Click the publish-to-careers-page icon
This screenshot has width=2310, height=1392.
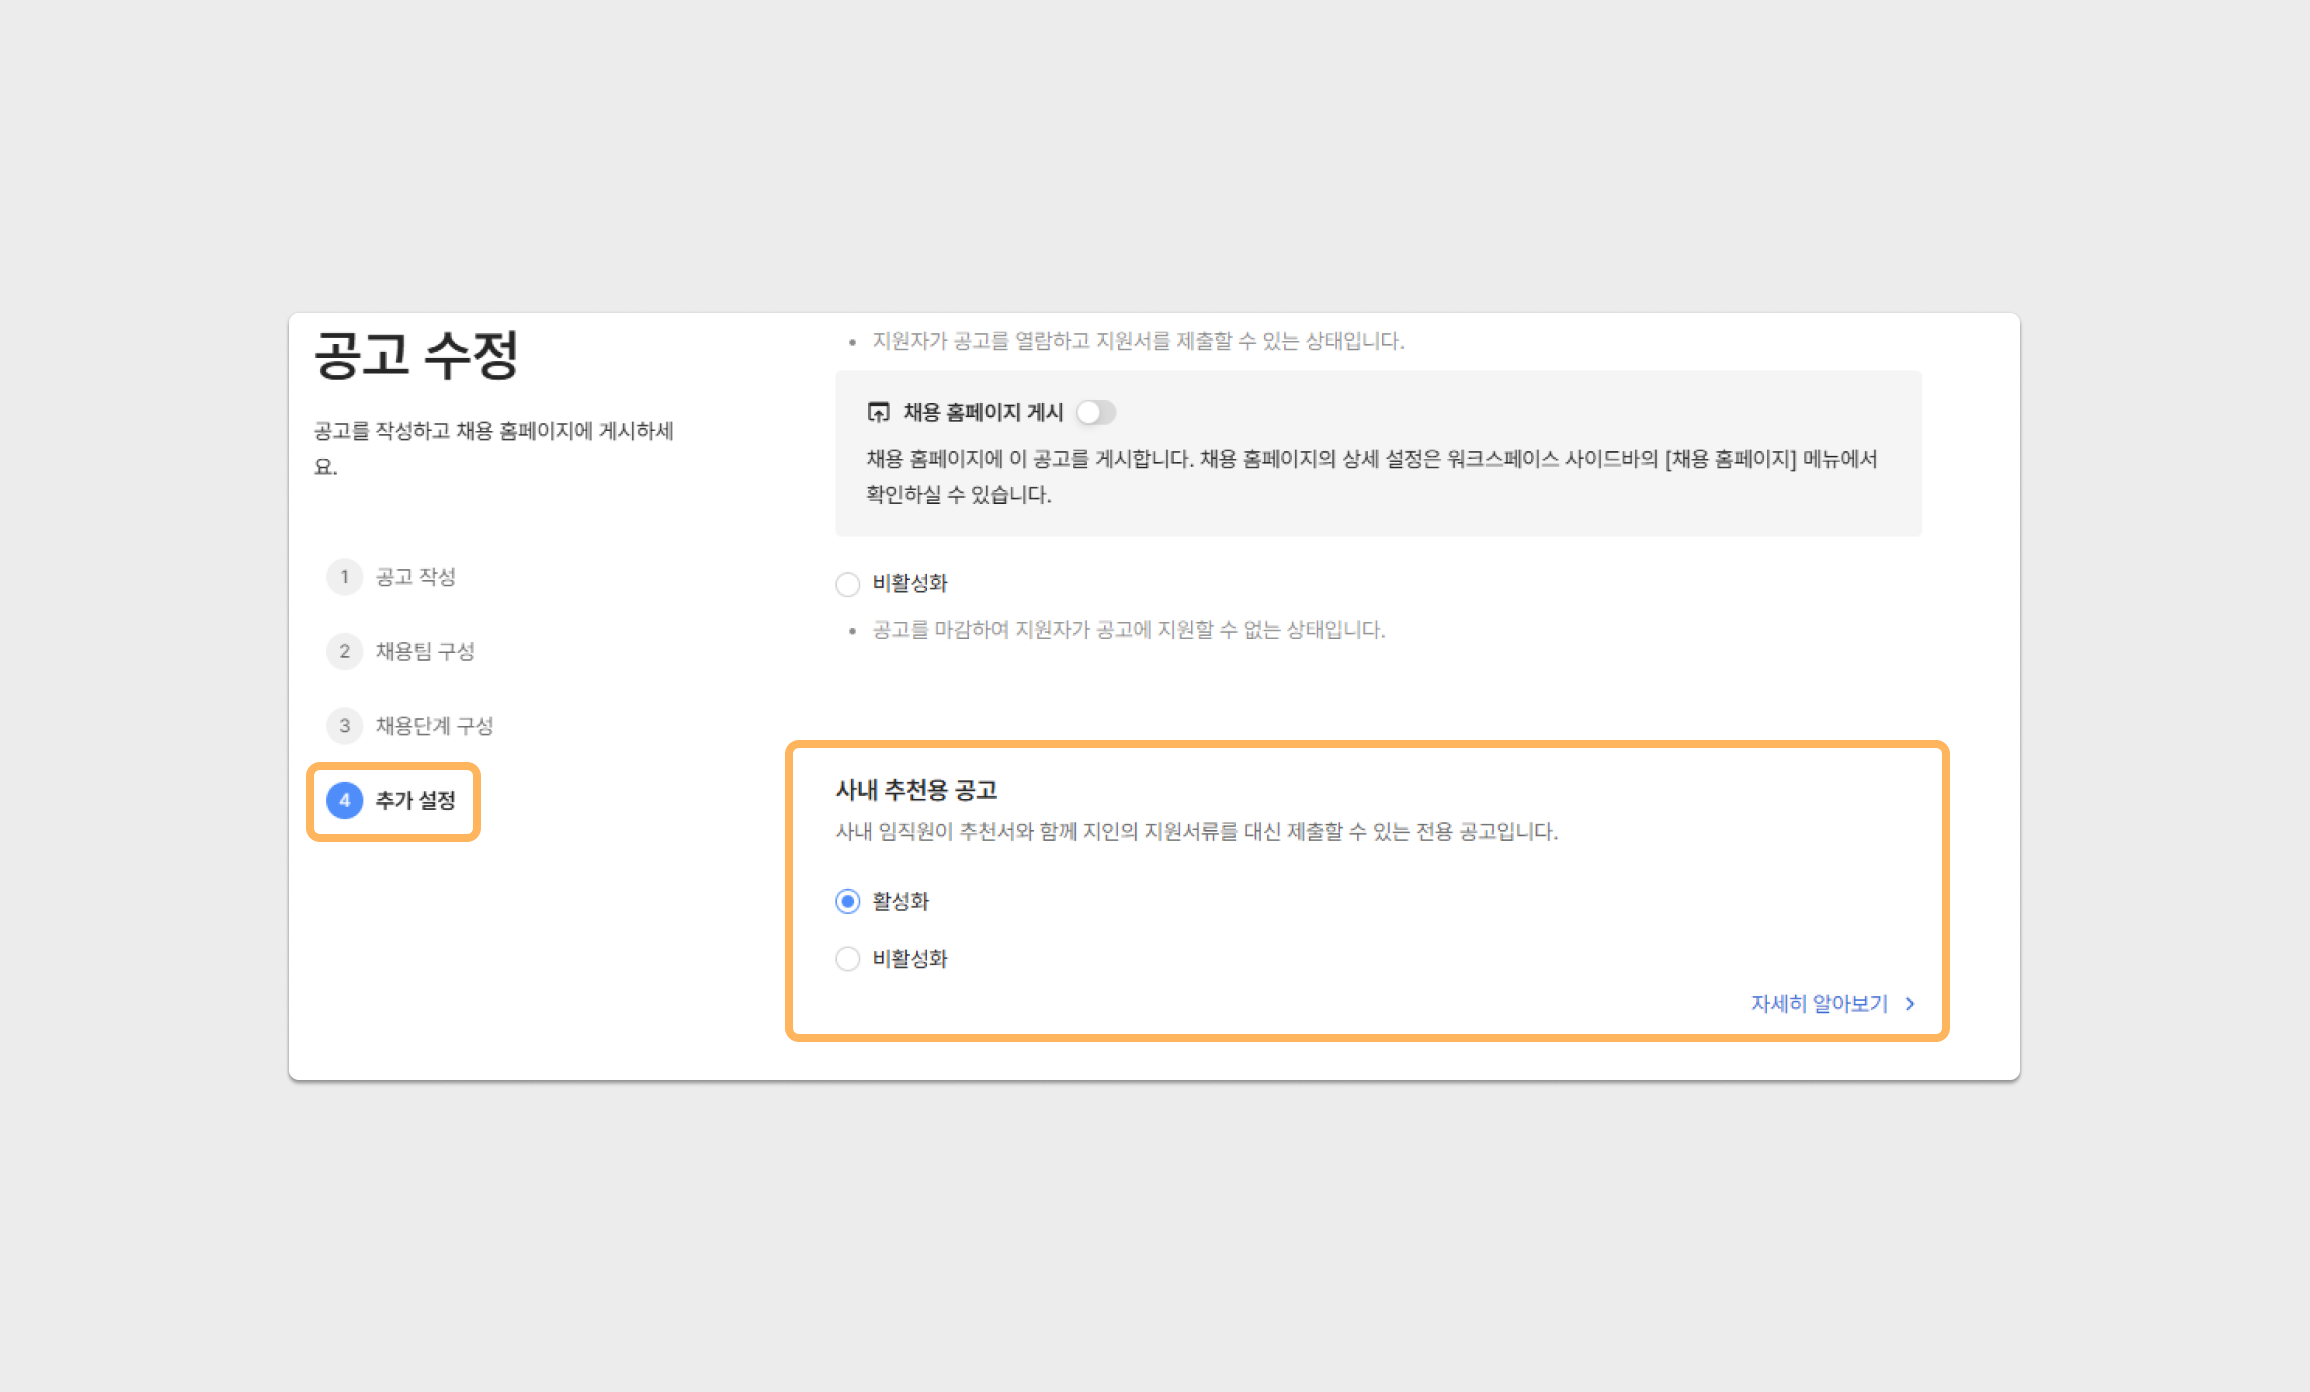(878, 412)
